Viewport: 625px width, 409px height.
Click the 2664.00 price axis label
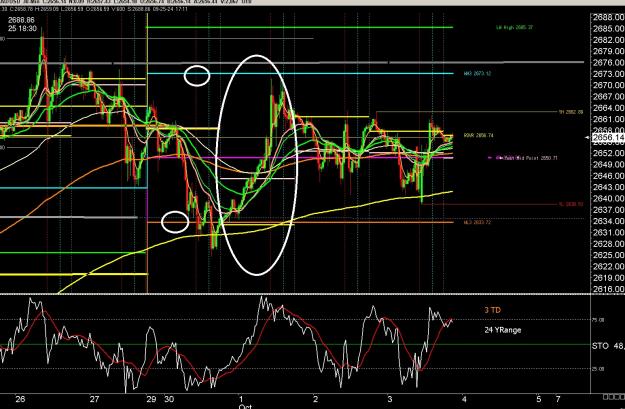pyautogui.click(x=609, y=108)
